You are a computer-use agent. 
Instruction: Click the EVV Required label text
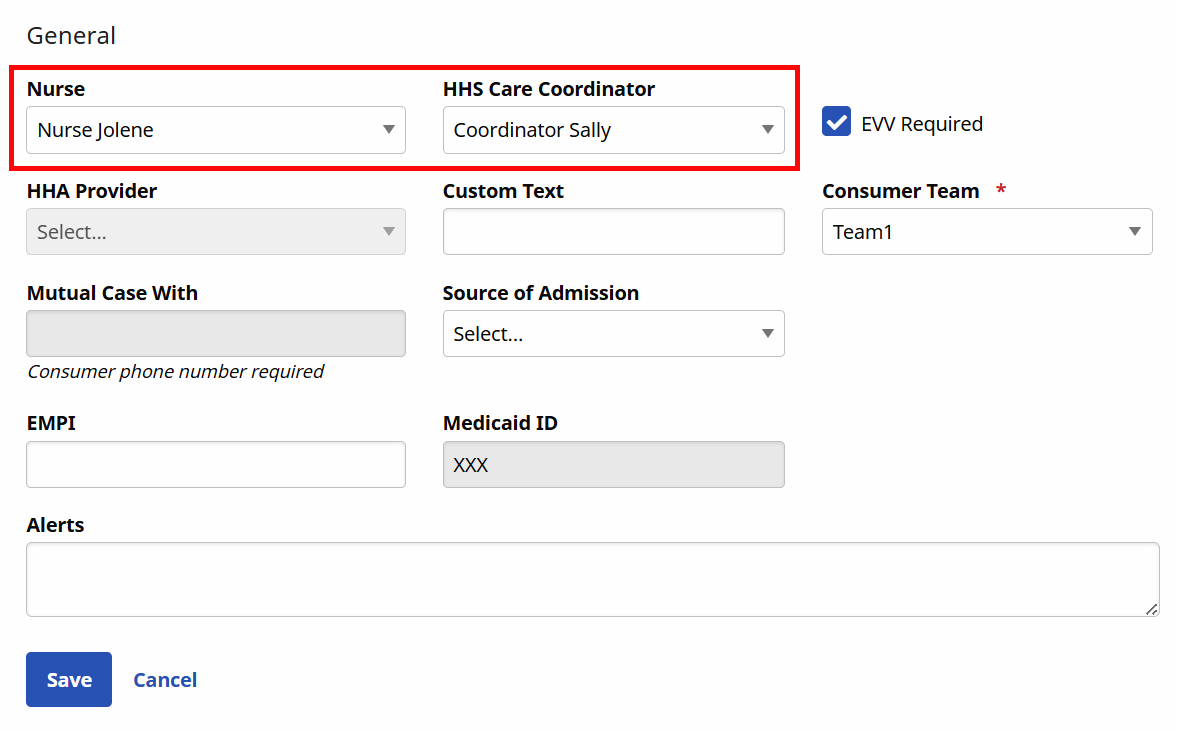pyautogui.click(x=921, y=124)
